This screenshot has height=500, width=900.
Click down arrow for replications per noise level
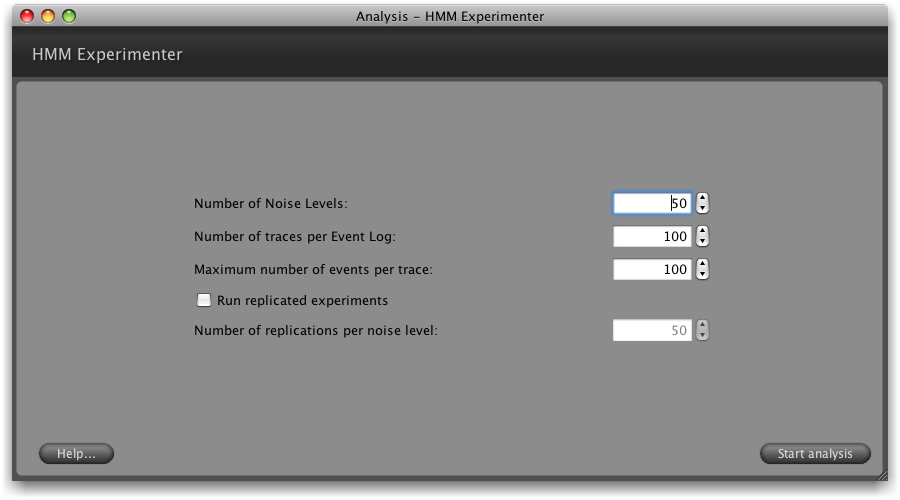tap(702, 336)
